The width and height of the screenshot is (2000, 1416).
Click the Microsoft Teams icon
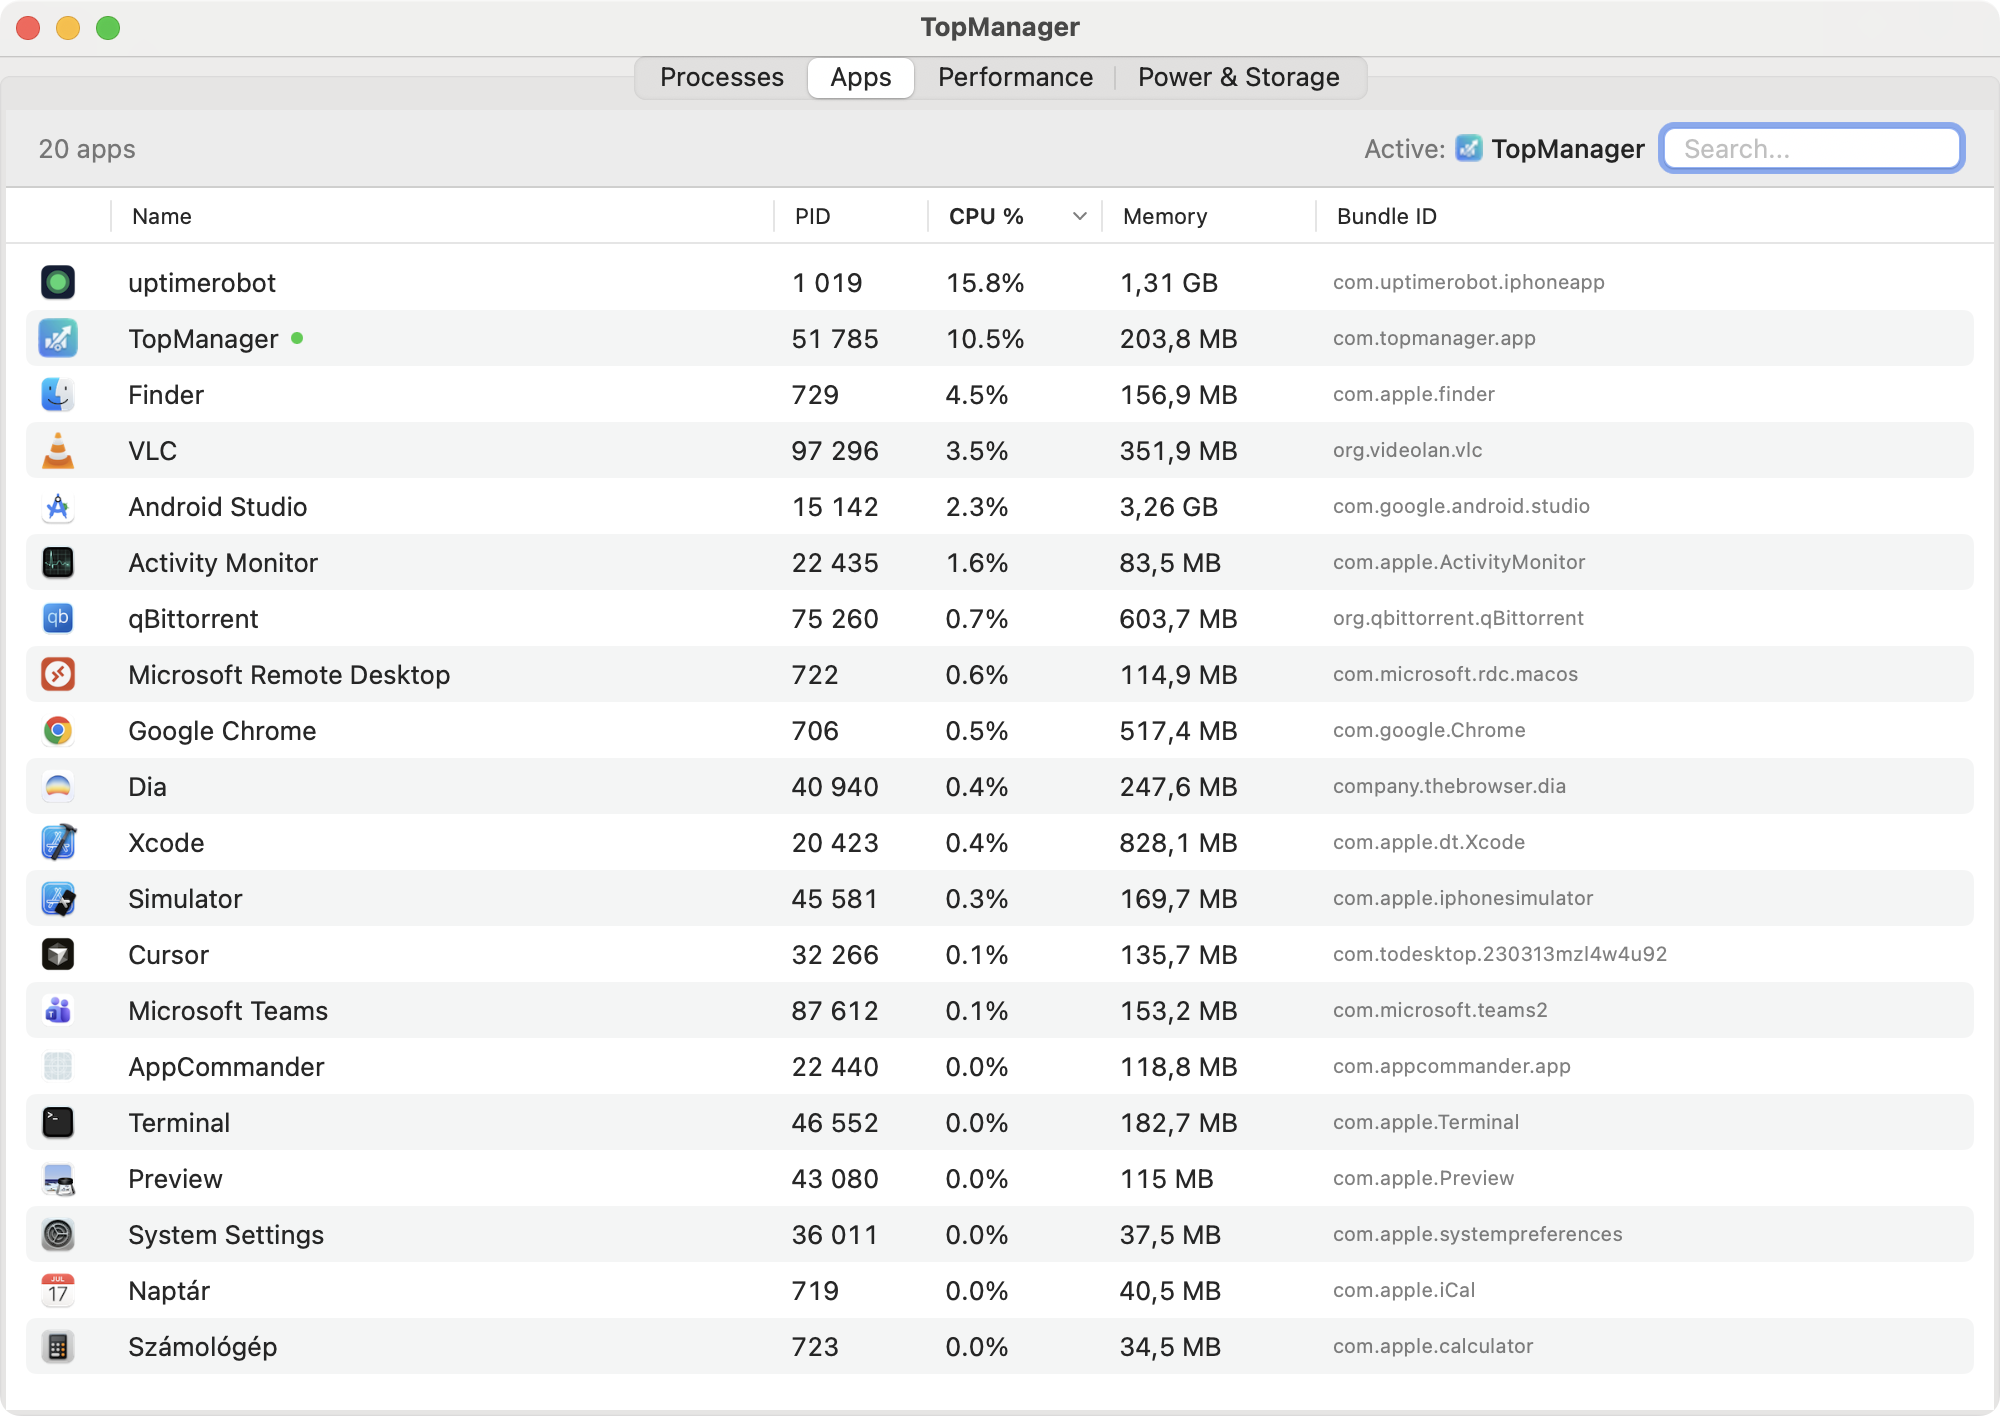tap(58, 1011)
